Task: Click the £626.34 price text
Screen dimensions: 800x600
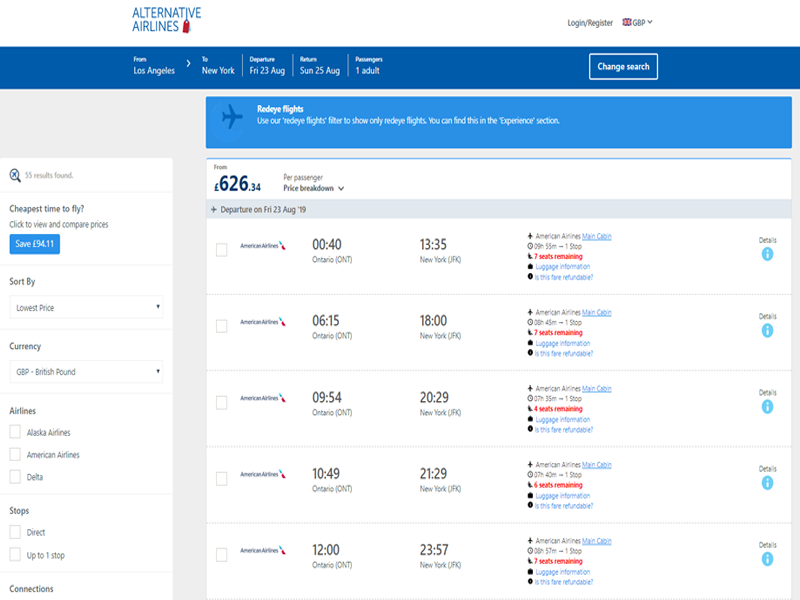Action: [x=237, y=184]
